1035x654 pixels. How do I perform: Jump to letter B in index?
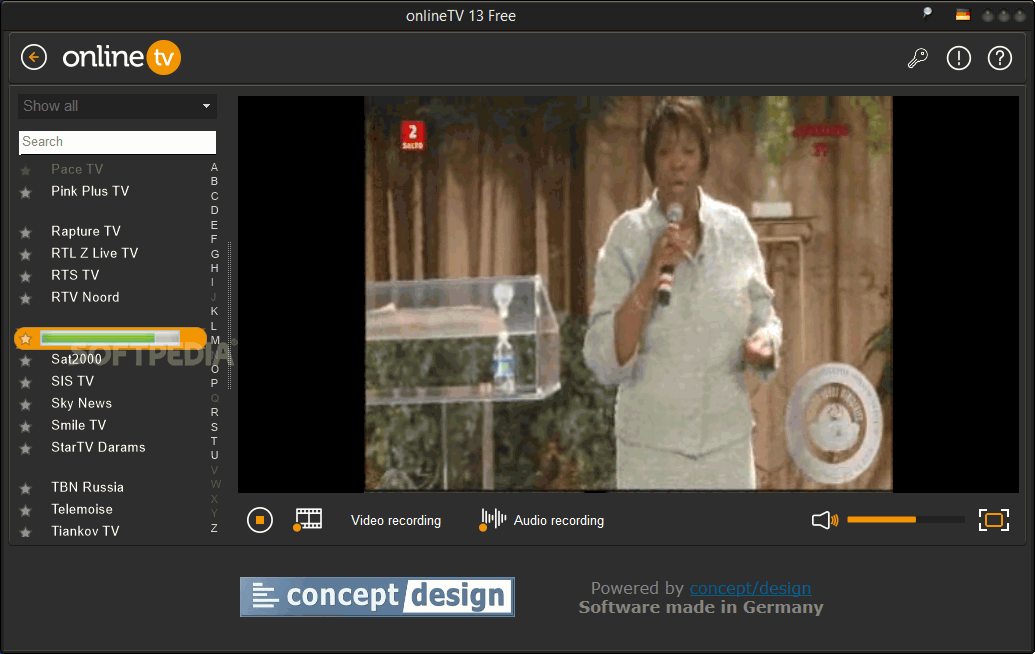pos(214,181)
